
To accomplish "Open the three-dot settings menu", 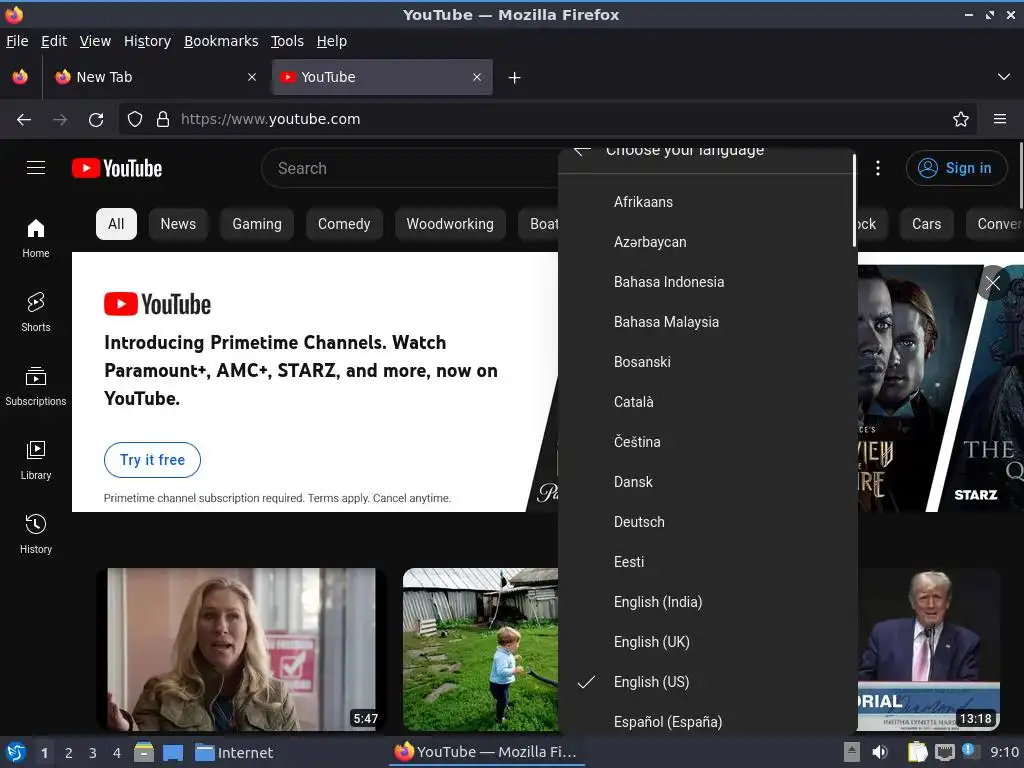I will coord(878,168).
